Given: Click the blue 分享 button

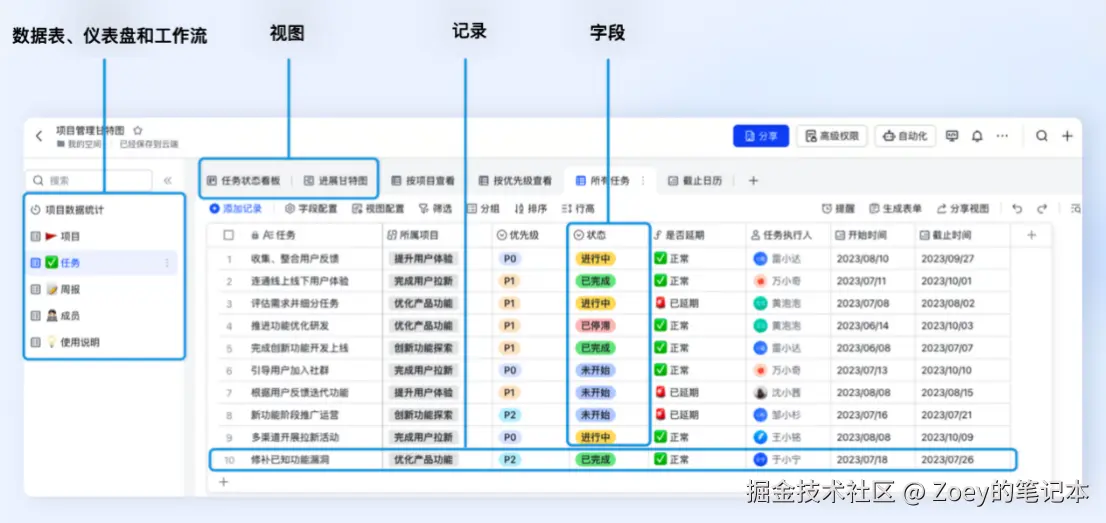Looking at the screenshot, I should click(761, 136).
